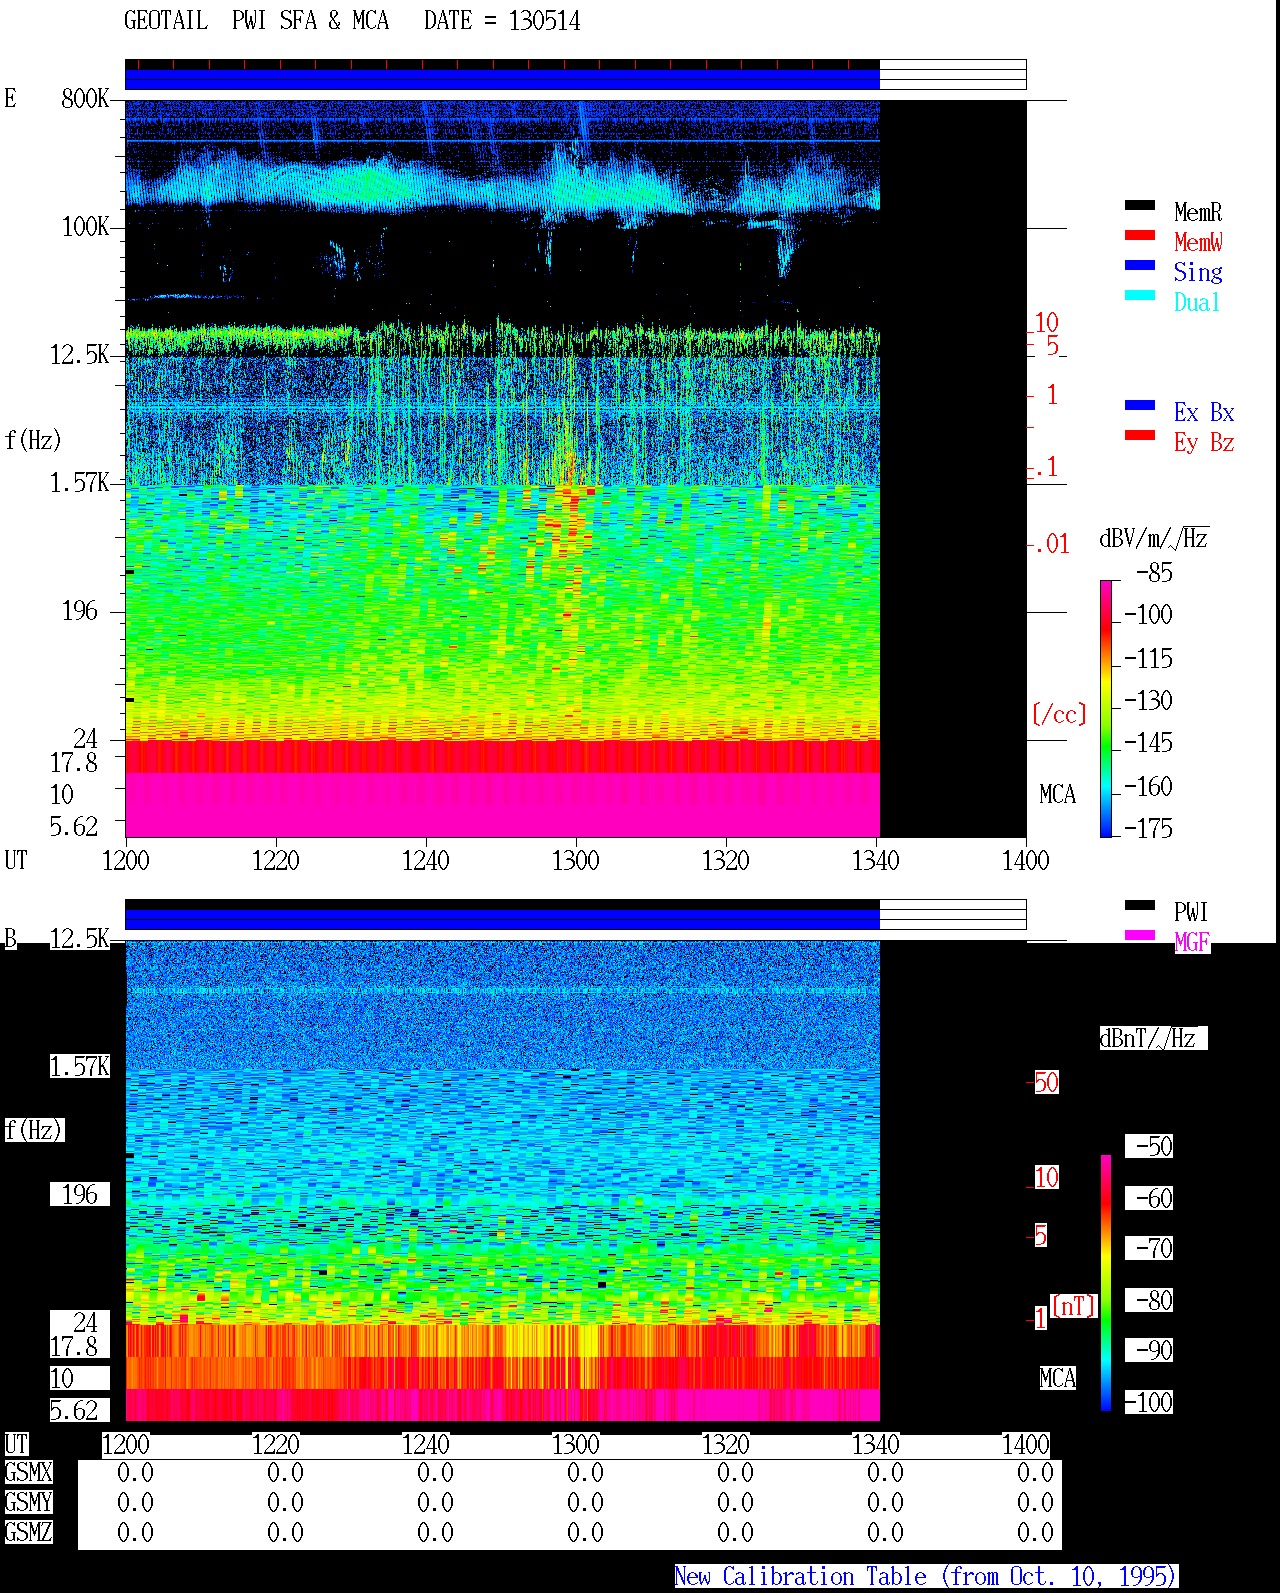Click the 1340 UT label on lower time axis
This screenshot has width=1280, height=1593.
click(x=875, y=1445)
